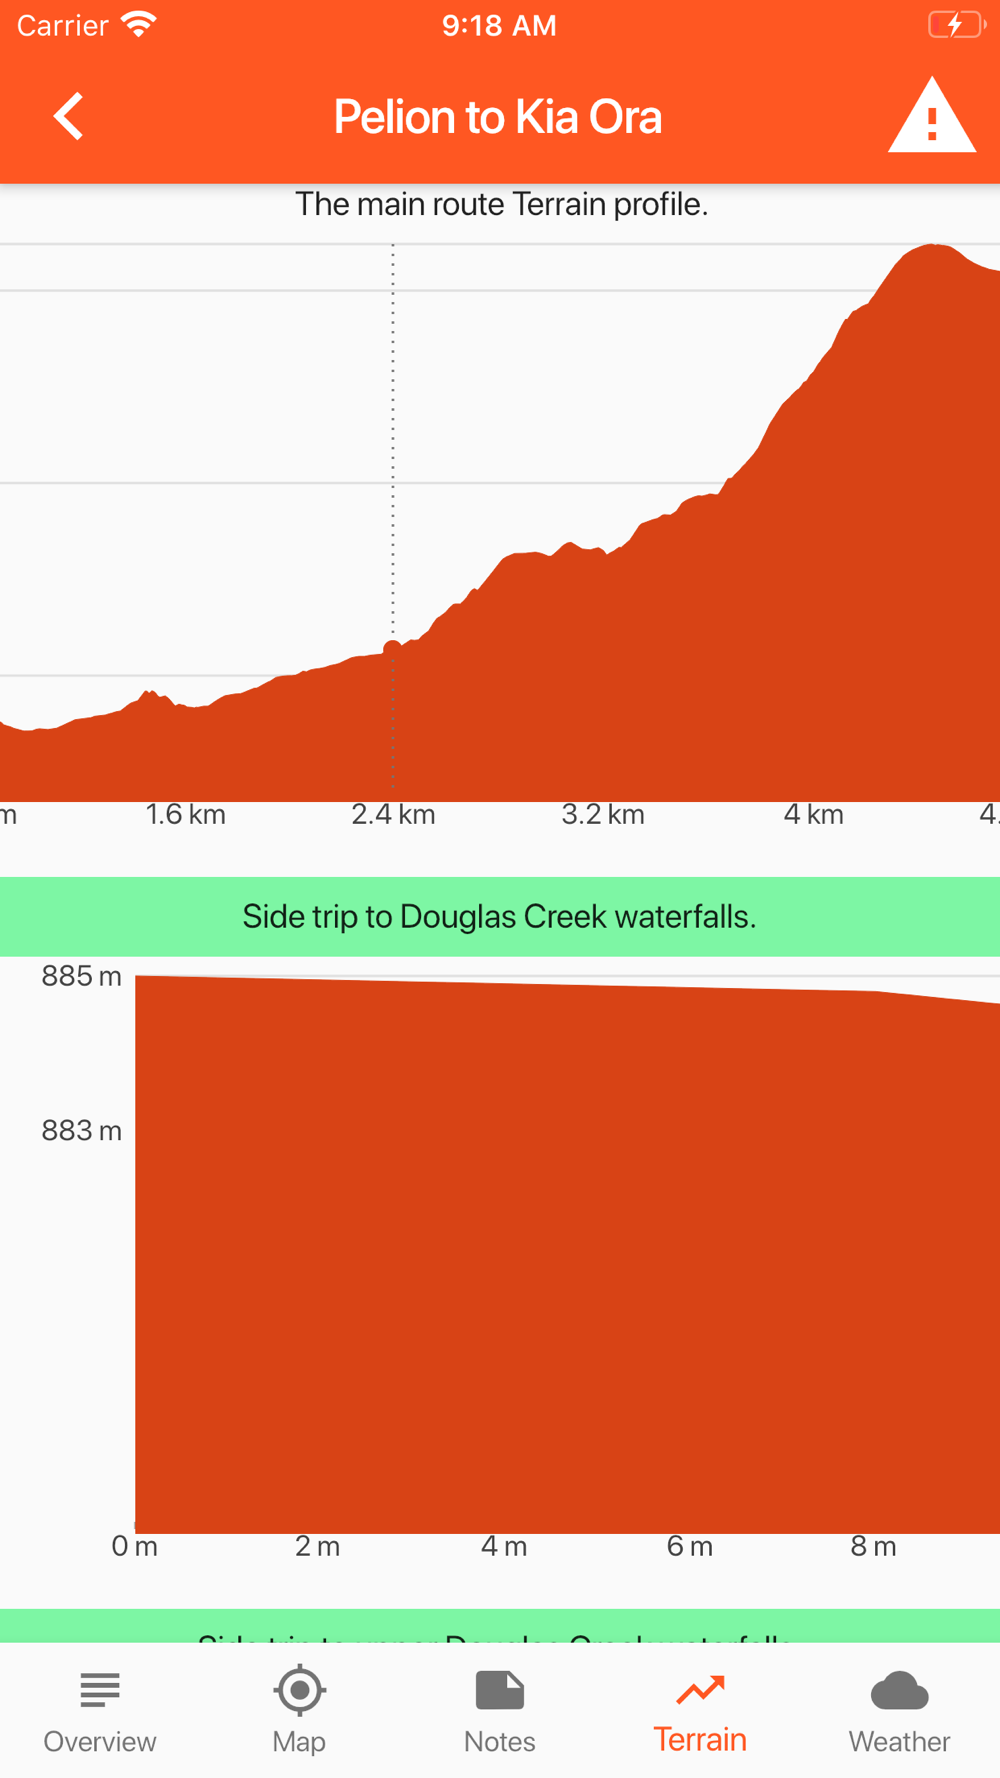The image size is (1000, 1778).
Task: Tap the back arrow icon
Action: click(x=68, y=116)
